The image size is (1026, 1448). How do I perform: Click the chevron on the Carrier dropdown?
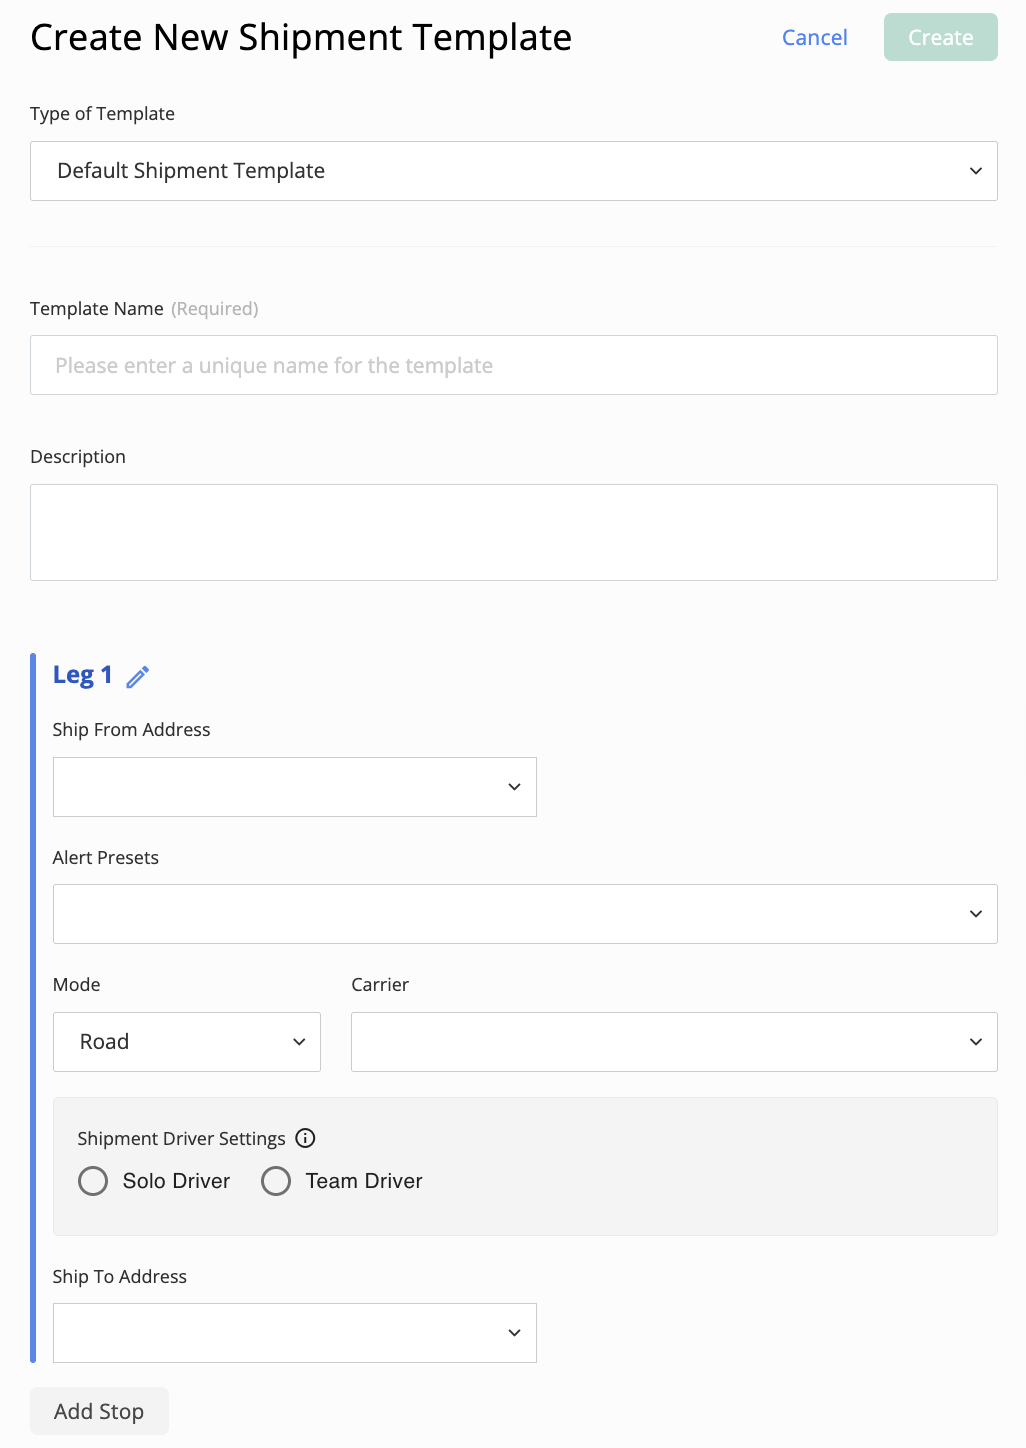975,1041
